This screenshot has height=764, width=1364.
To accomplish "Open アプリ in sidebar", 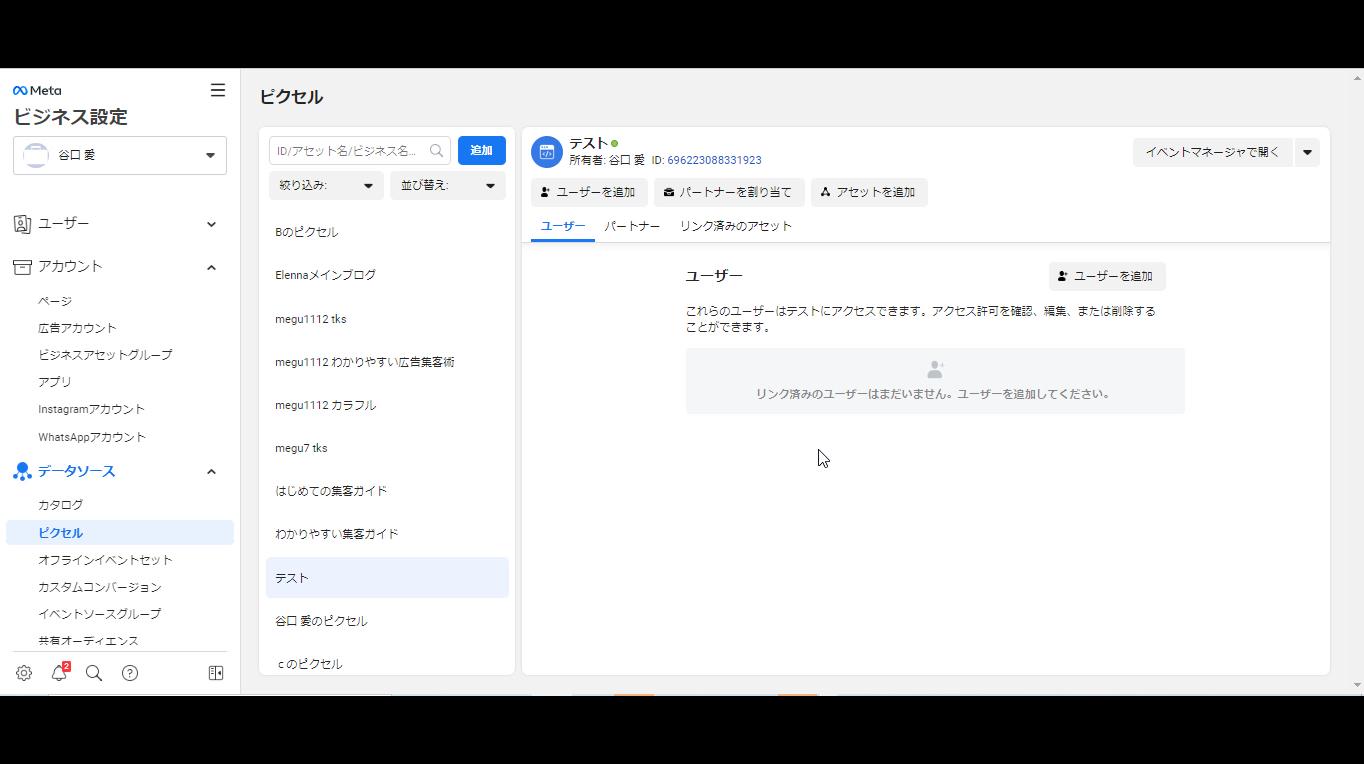I will [55, 382].
